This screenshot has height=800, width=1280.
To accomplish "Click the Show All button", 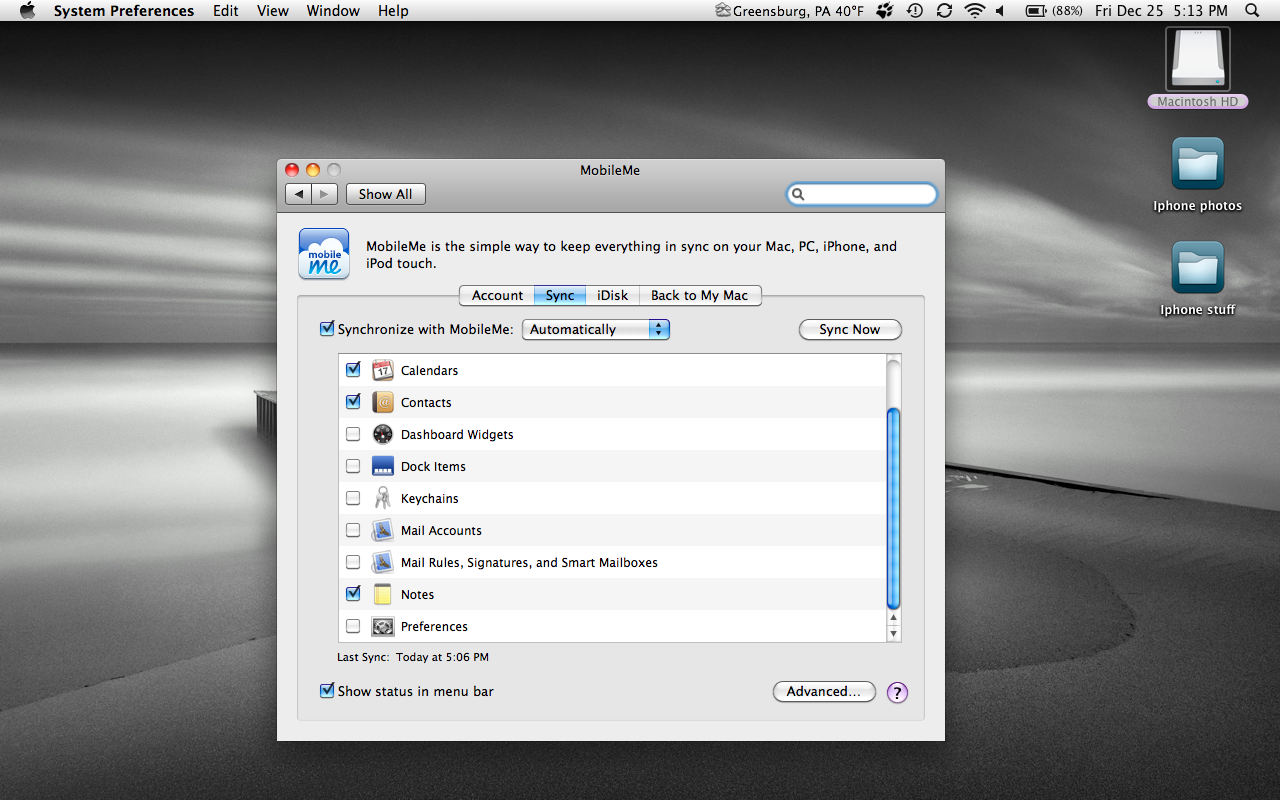I will [385, 194].
